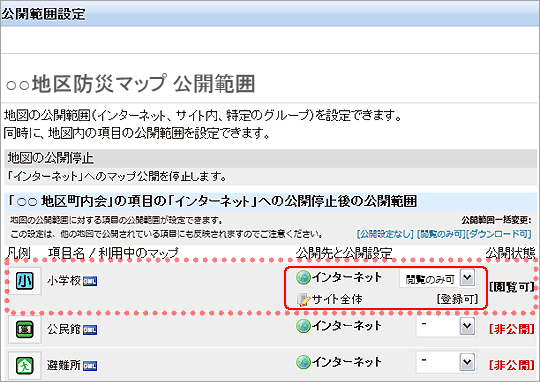540x382 pixels.
Task: Click the globe icon in 公民館 row
Action: 303,326
